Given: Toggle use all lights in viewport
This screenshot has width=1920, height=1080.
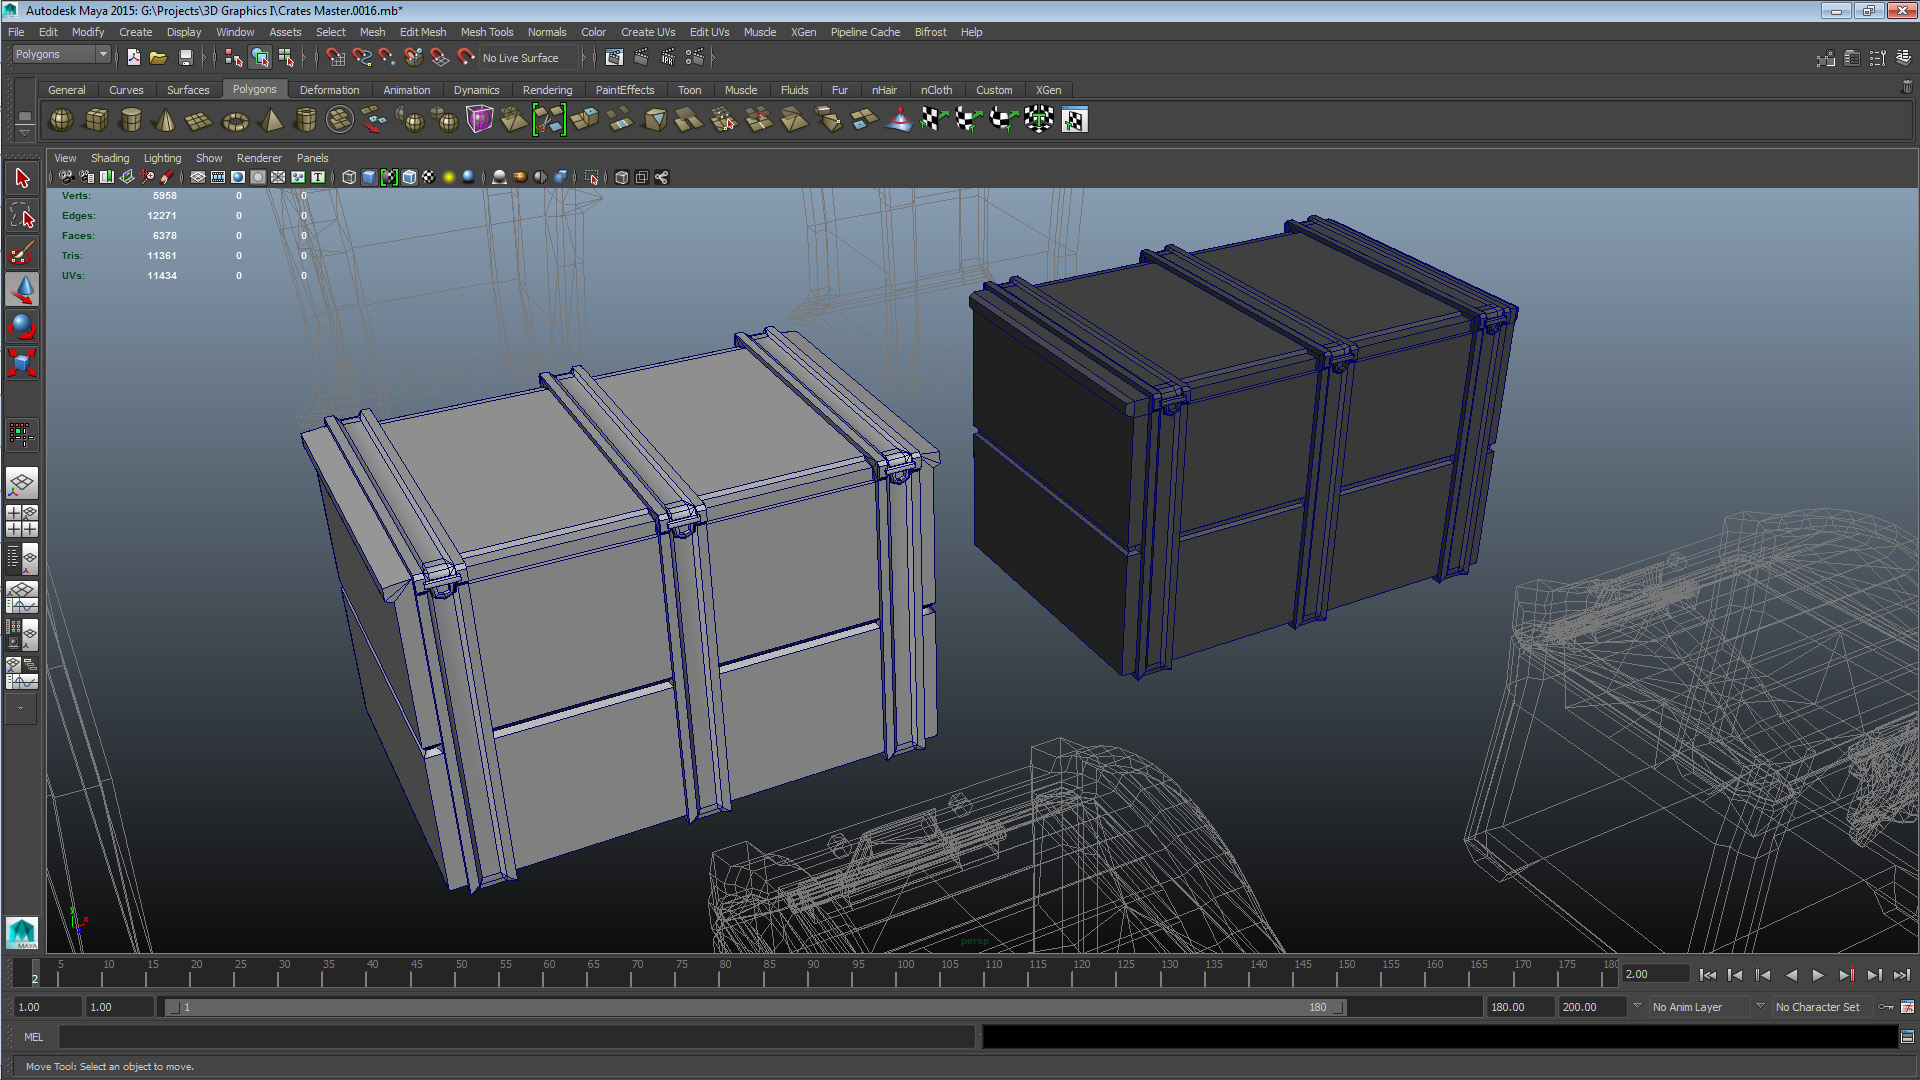Looking at the screenshot, I should point(449,177).
